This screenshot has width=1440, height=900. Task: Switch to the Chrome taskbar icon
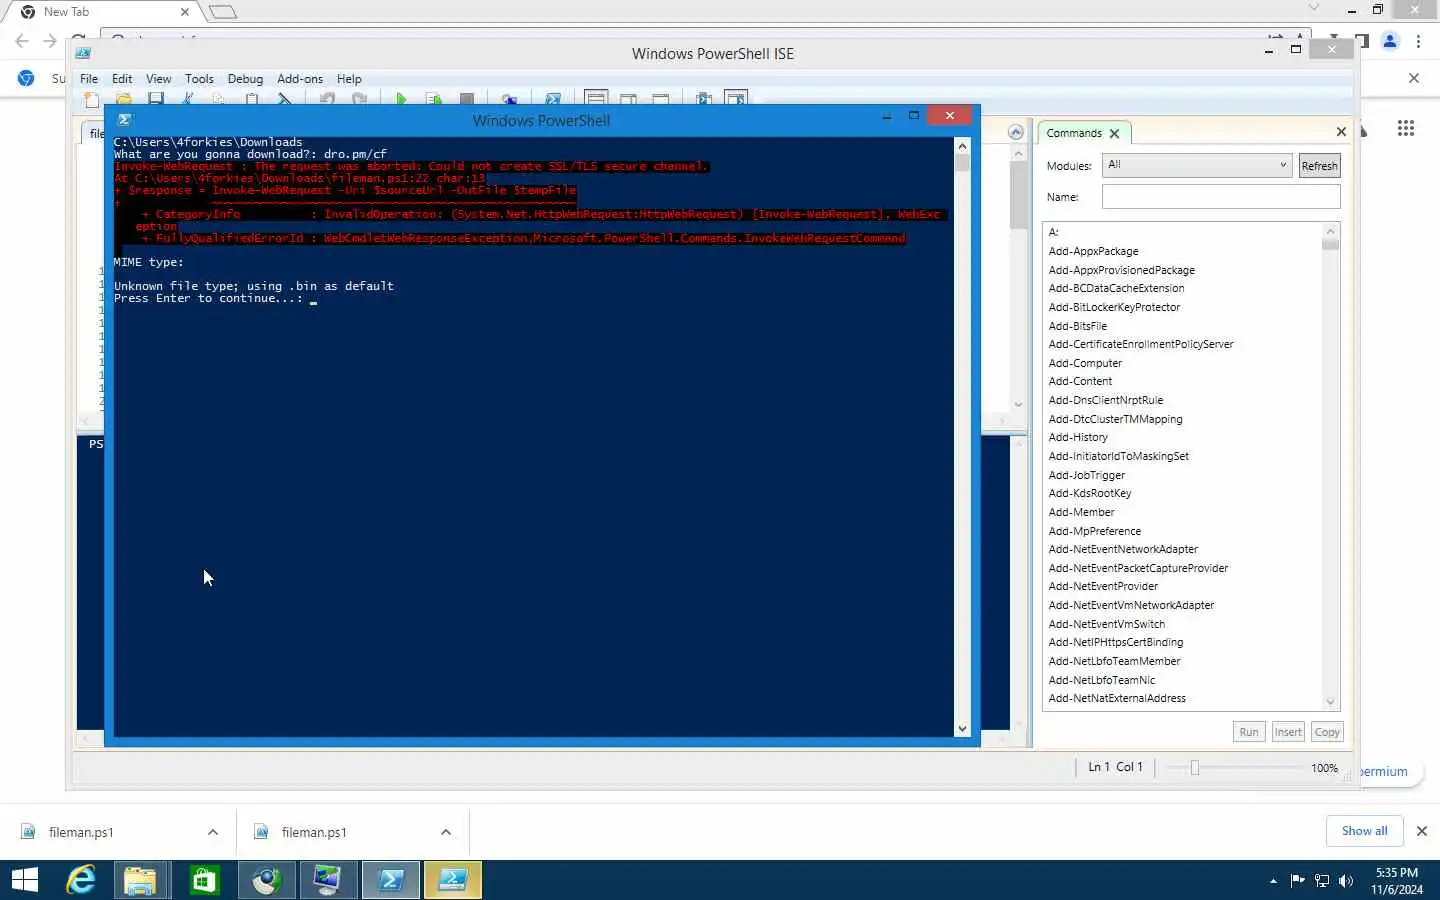(x=266, y=880)
